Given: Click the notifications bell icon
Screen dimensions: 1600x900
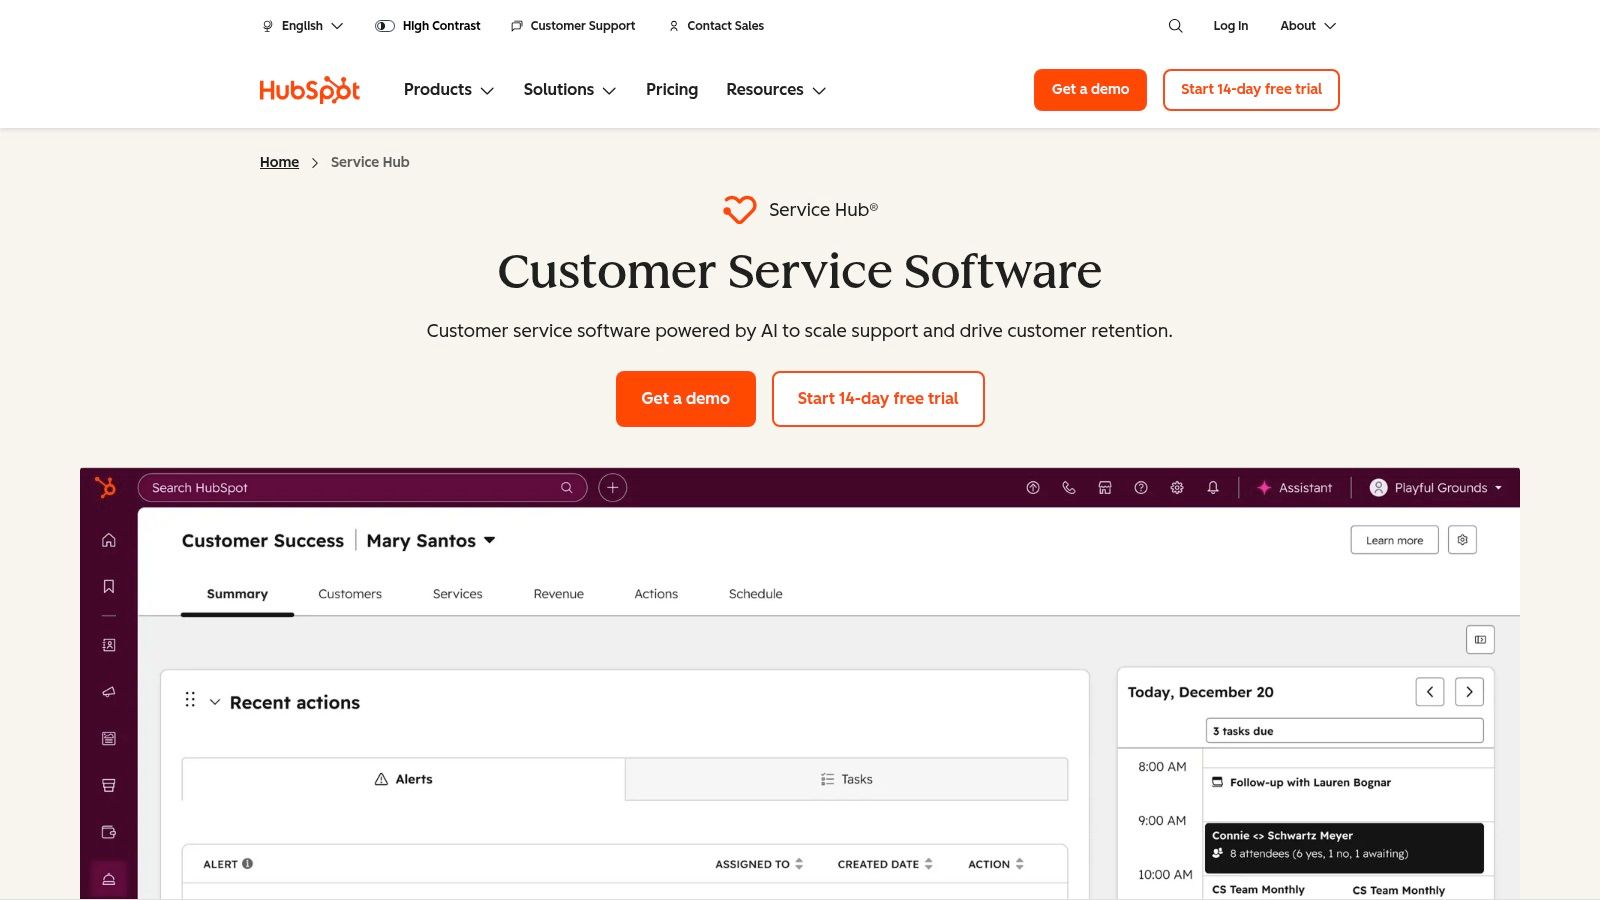Looking at the screenshot, I should [1213, 487].
